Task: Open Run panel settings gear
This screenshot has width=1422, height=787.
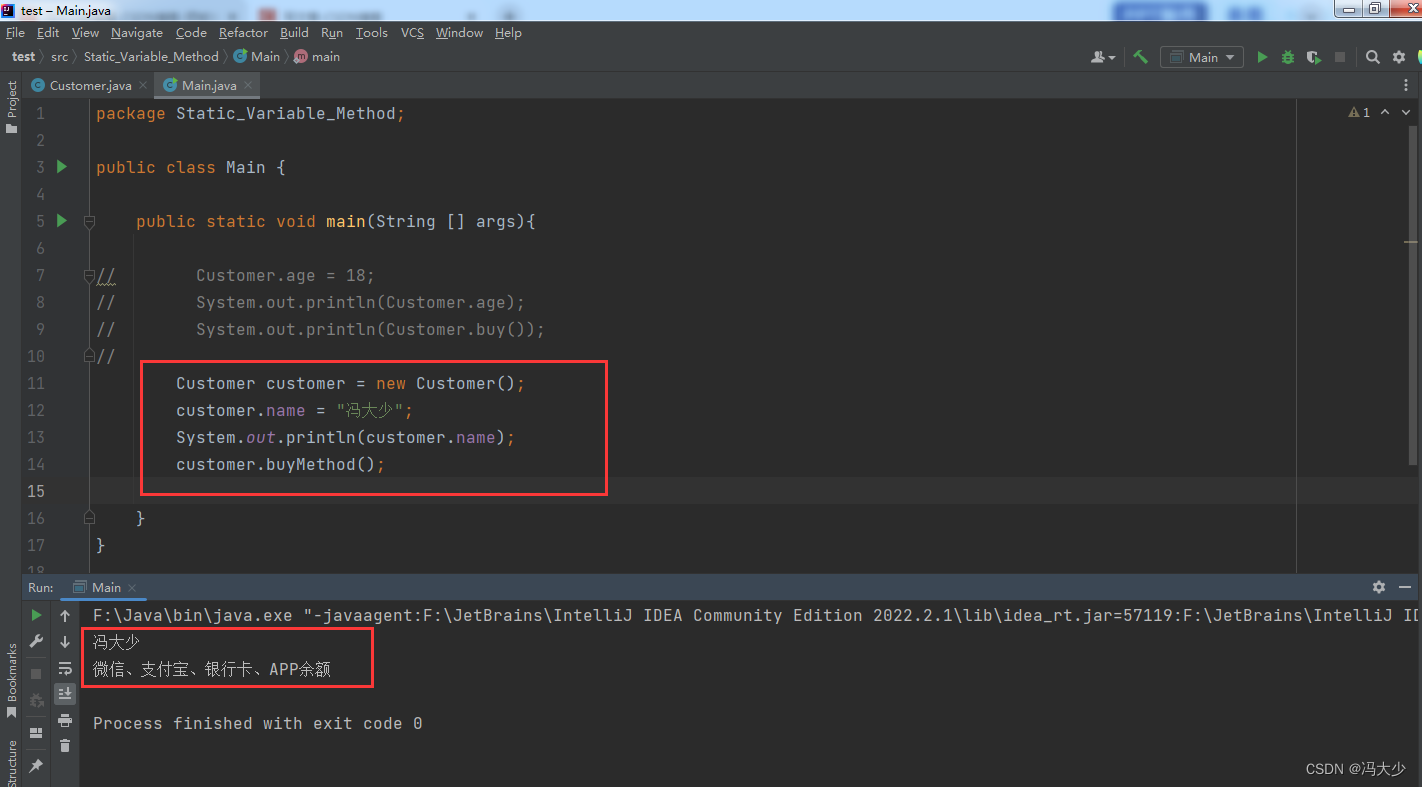Action: [x=1379, y=587]
